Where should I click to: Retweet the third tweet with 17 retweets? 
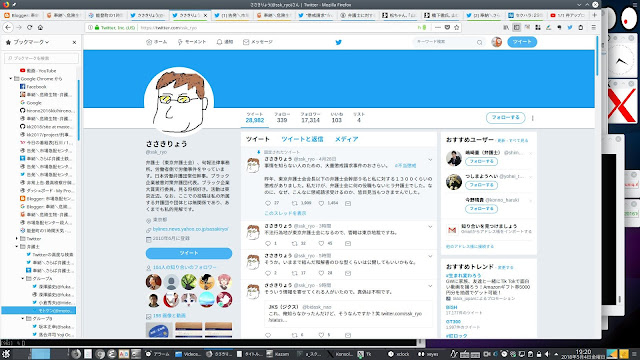[294, 273]
